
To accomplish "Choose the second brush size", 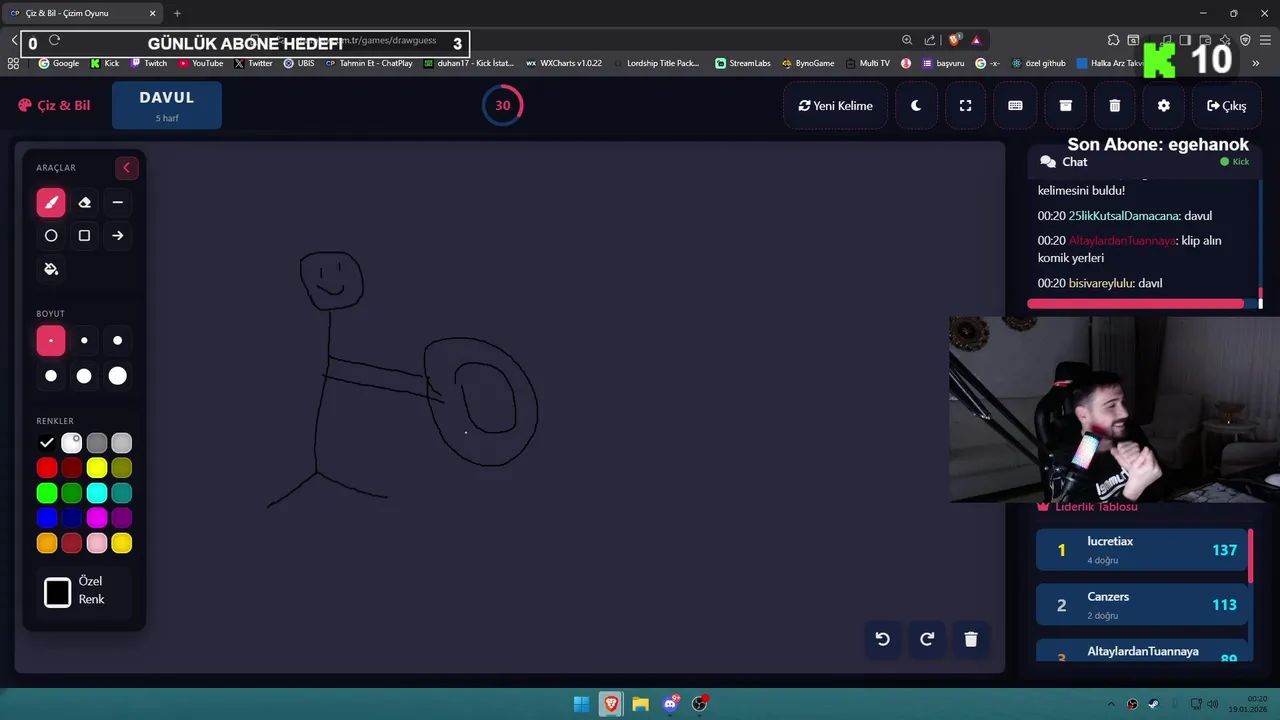I will (84, 341).
